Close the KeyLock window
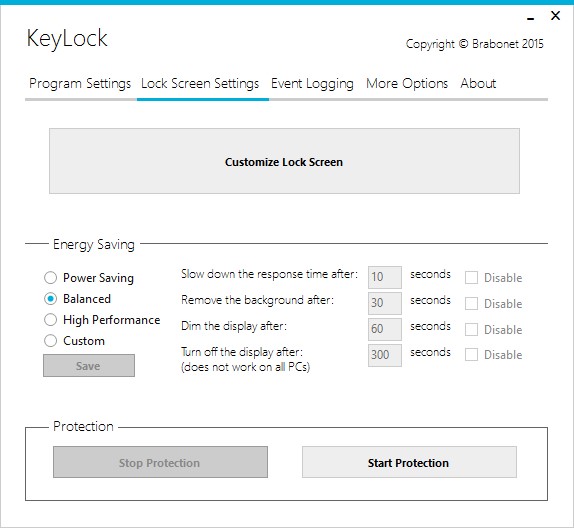 [x=555, y=16]
